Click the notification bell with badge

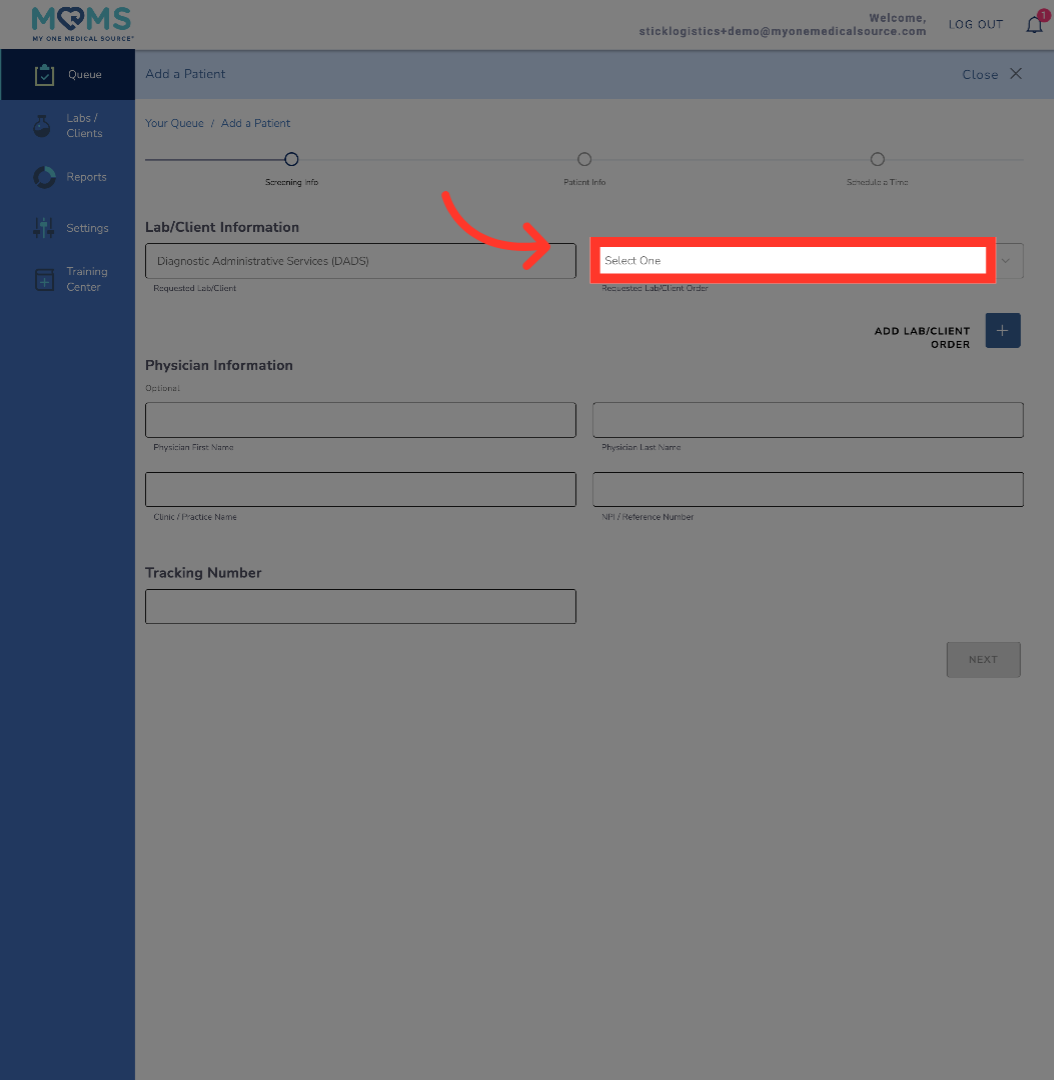pos(1034,24)
